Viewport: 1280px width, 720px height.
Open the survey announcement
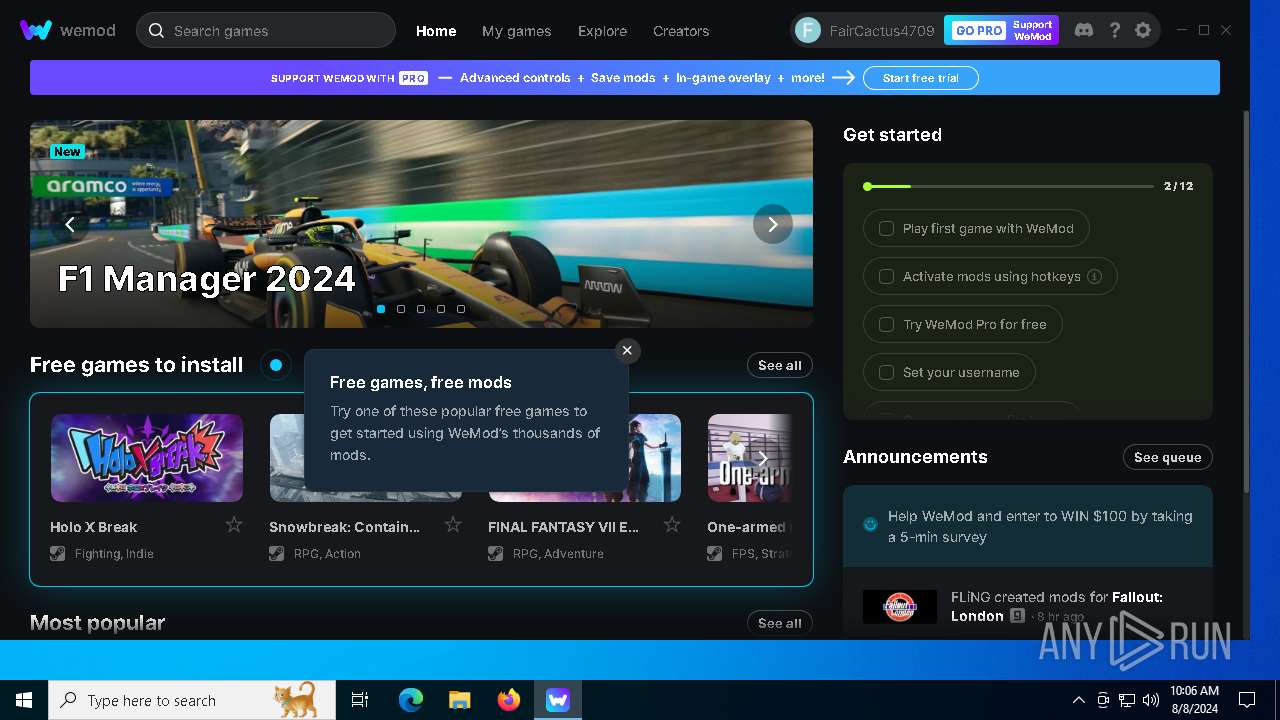pos(1028,526)
